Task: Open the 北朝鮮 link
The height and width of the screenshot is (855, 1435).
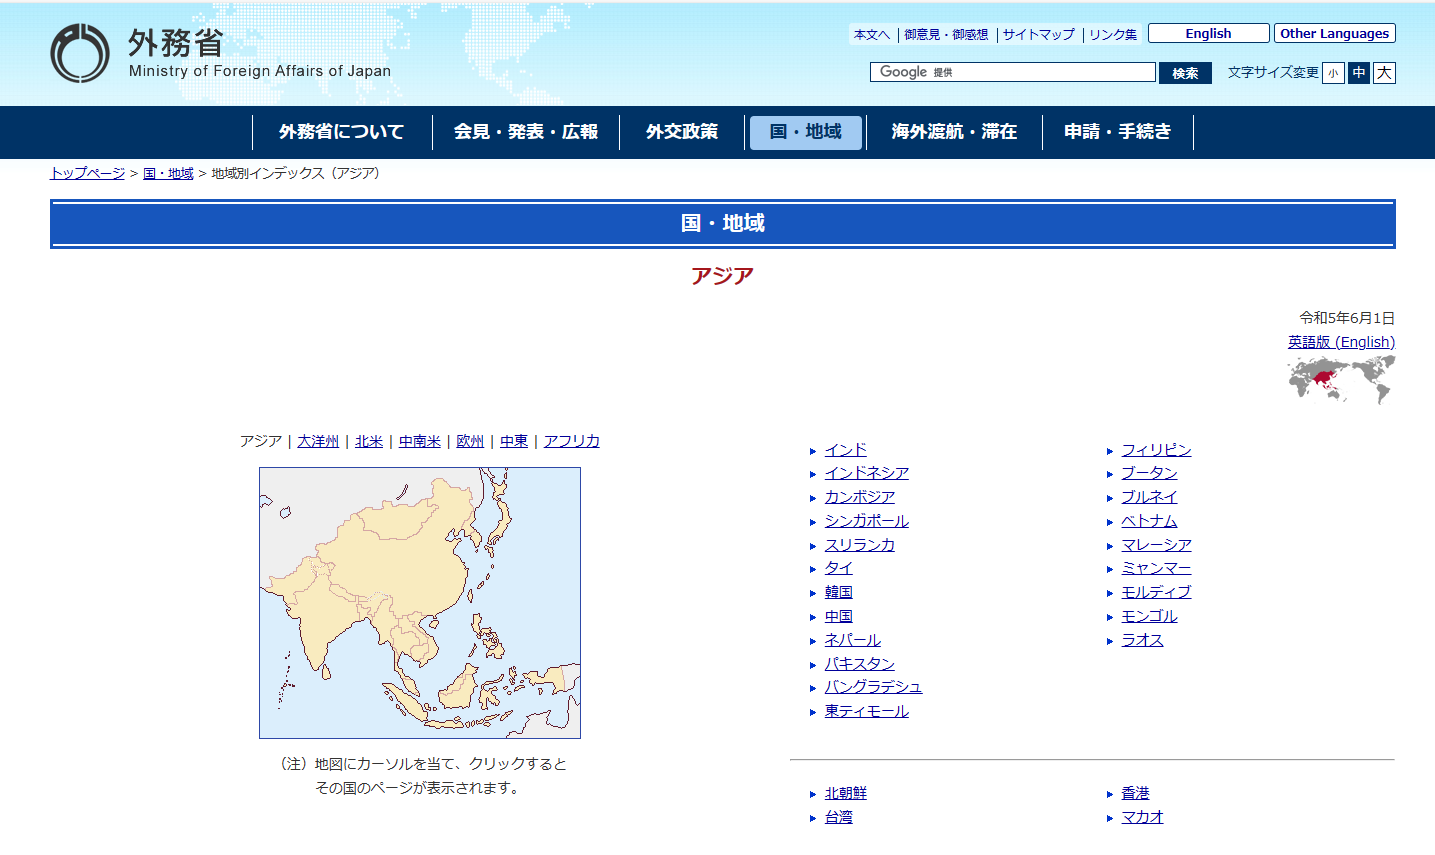Action: coord(845,793)
